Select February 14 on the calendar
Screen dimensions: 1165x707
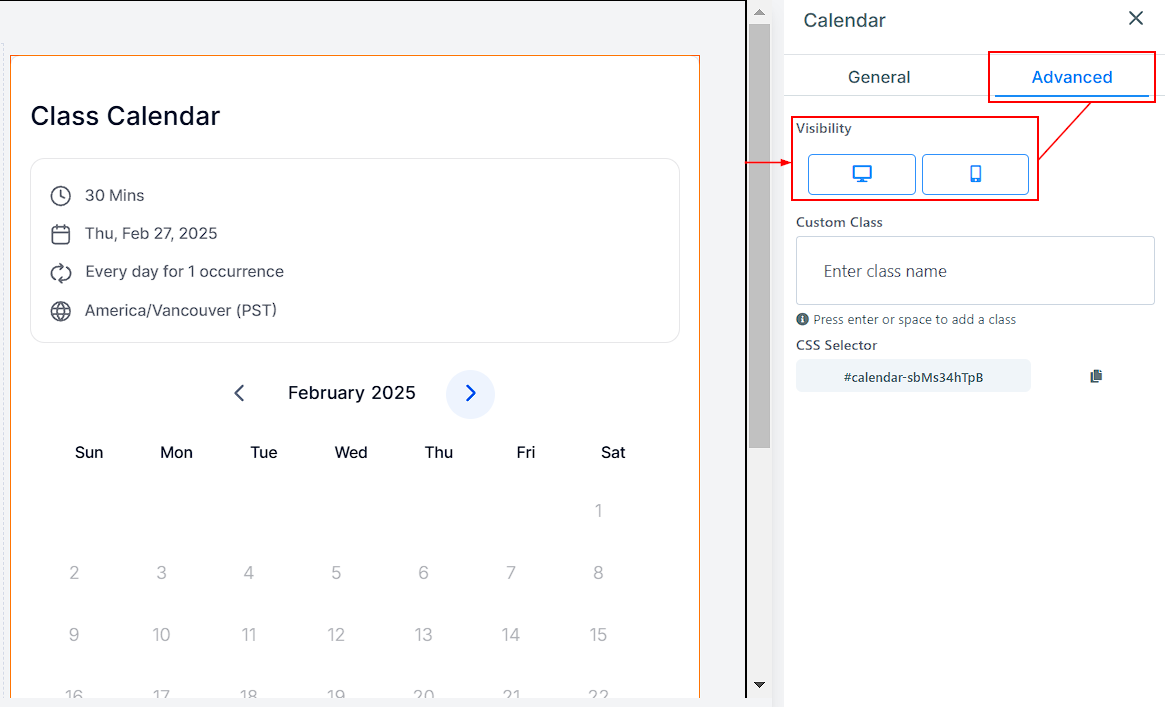click(511, 635)
